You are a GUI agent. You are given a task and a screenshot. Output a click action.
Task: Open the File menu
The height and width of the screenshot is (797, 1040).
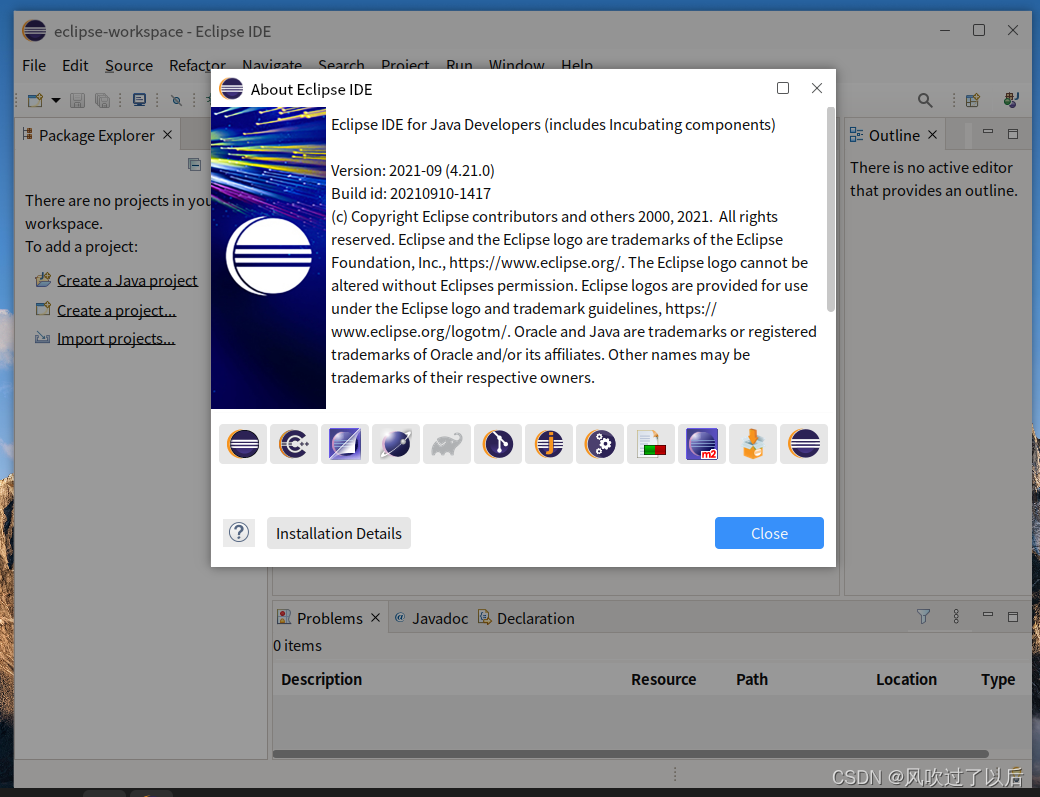click(34, 66)
